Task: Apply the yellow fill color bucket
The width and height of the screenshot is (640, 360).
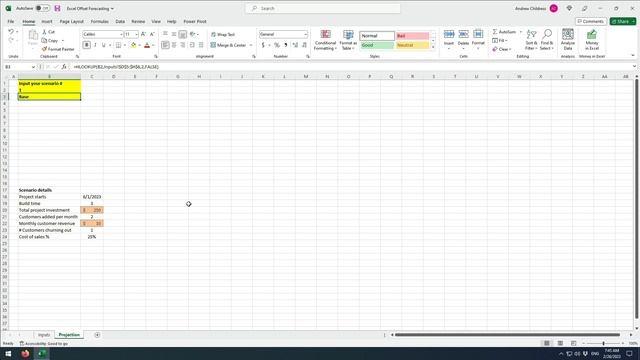Action: coord(133,45)
